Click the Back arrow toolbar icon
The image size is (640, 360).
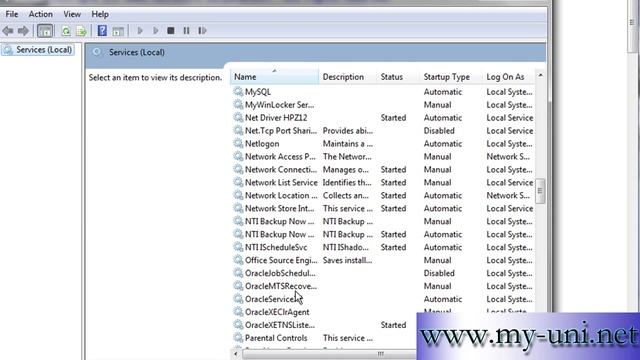[x=8, y=31]
